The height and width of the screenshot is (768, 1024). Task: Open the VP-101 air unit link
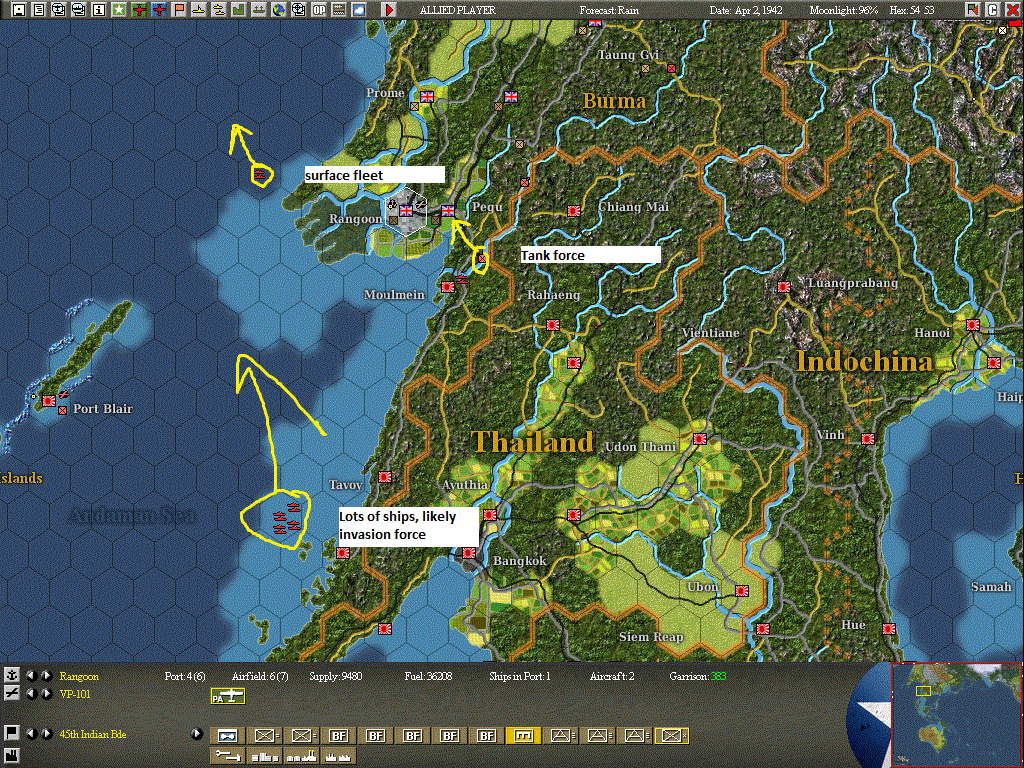[75, 694]
